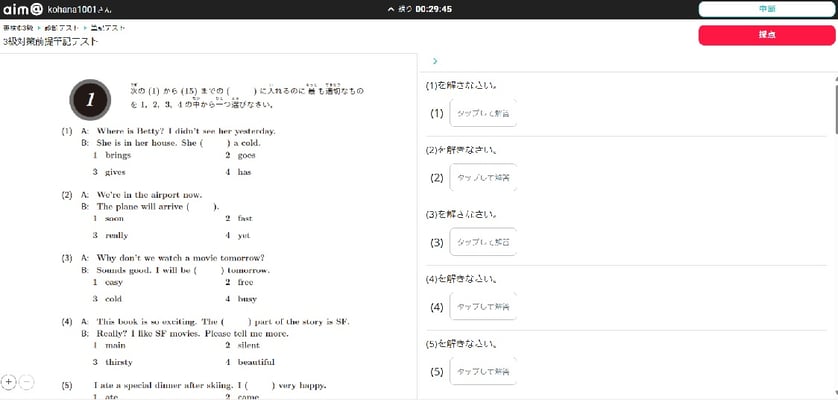Zoom in the test page with plus icon
Screen dimensions: 838x400
pos(9,381)
